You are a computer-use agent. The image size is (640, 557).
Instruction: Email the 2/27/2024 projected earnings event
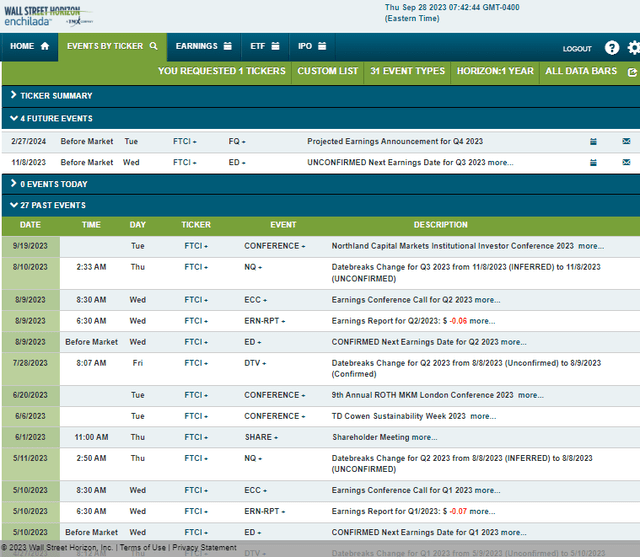pyautogui.click(x=626, y=141)
